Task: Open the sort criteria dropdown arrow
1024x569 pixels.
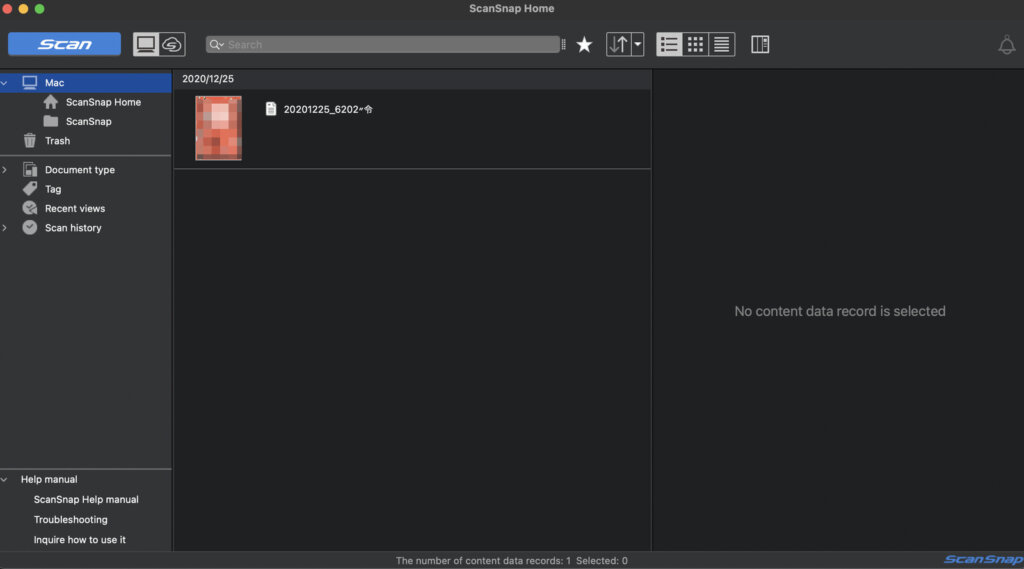Action: tap(637, 44)
